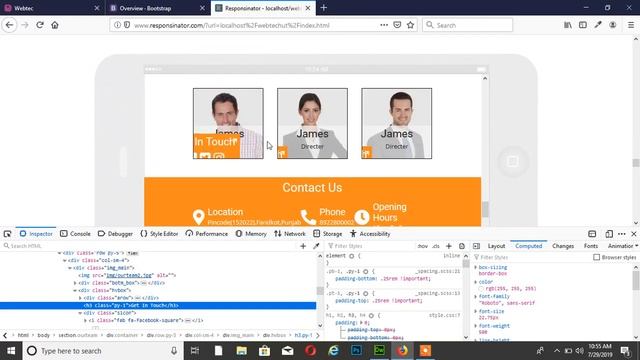This screenshot has width=640, height=360.
Task: Switch to the Layout sidebar tab
Action: coord(496,246)
